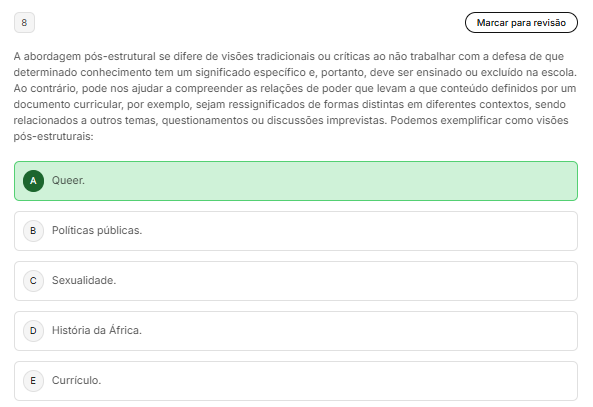Screen dimensions: 593x407
Task: Click the 'História da África.' answer text
Action: [x=97, y=330]
